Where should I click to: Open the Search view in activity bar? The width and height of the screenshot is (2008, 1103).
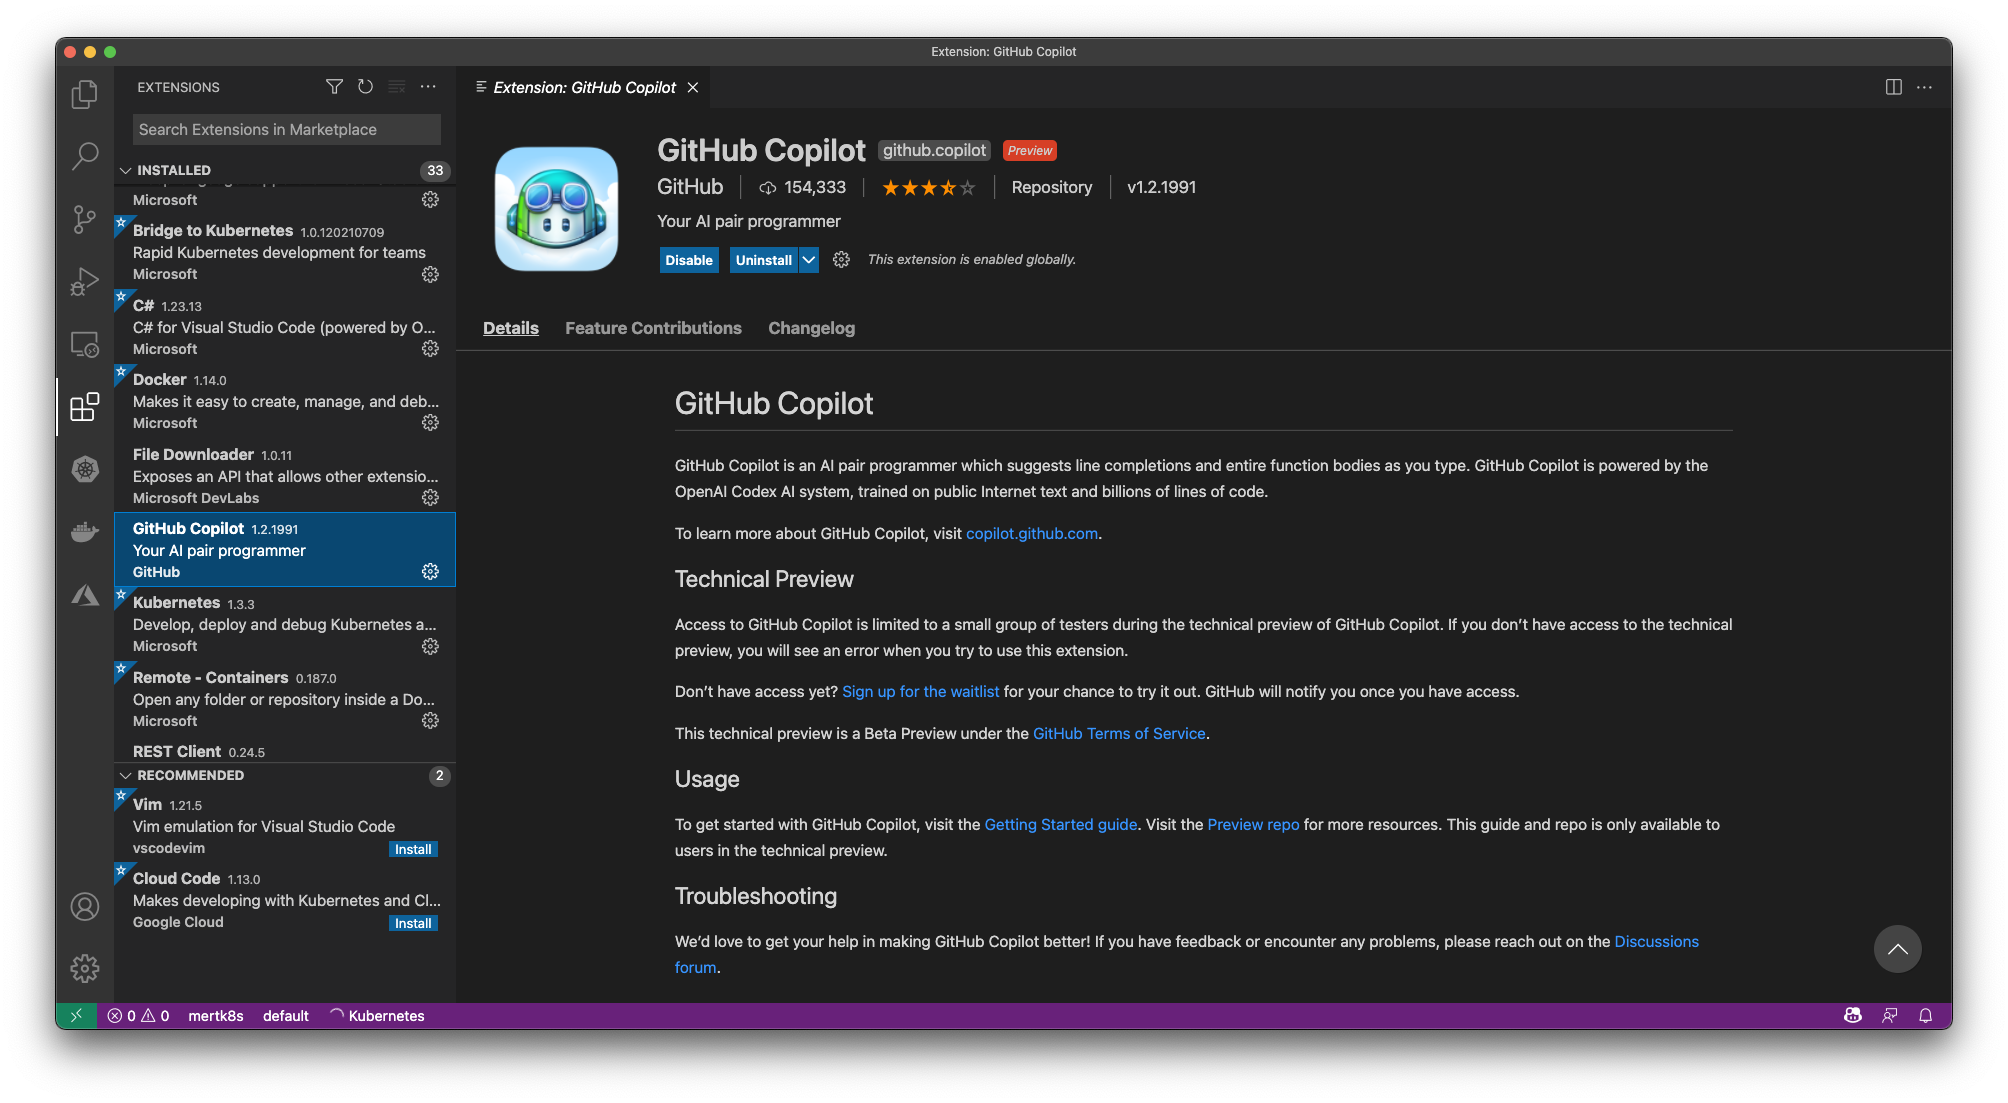coord(85,155)
